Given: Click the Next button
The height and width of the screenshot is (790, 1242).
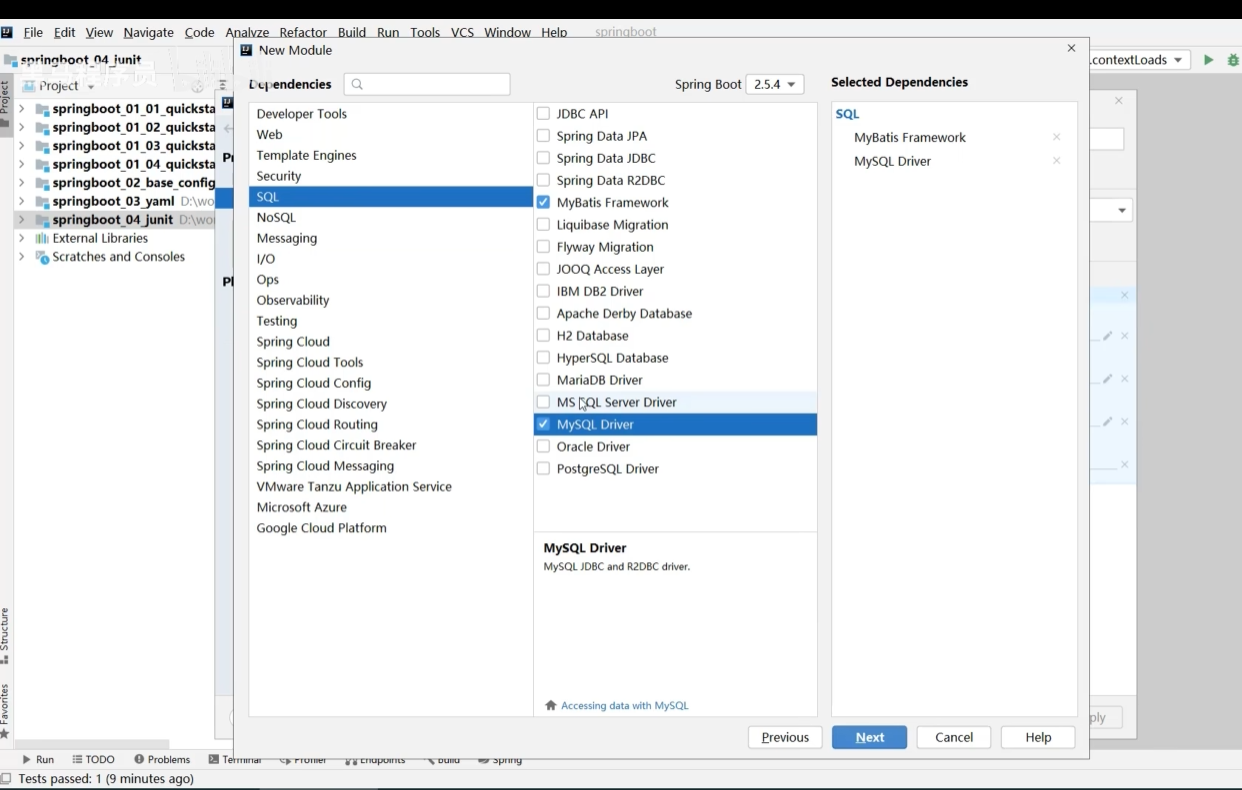Looking at the screenshot, I should pos(870,737).
